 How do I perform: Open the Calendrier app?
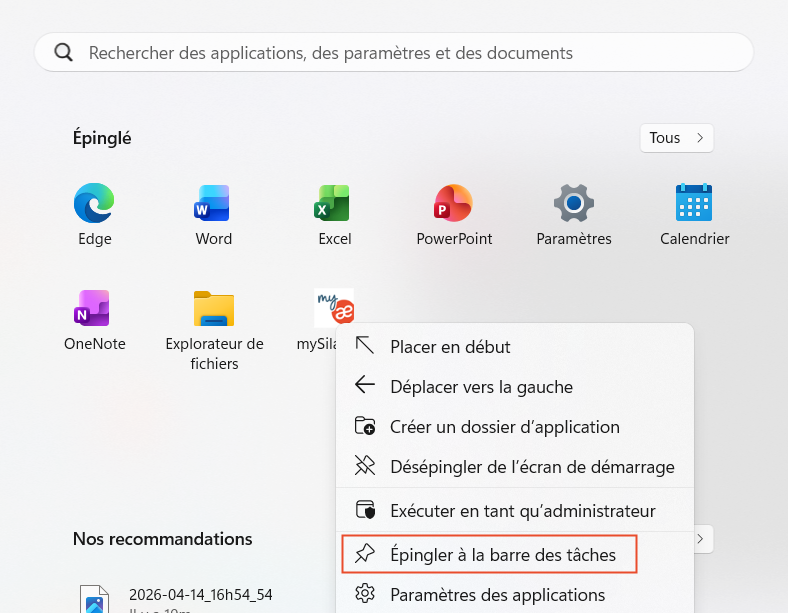point(694,203)
